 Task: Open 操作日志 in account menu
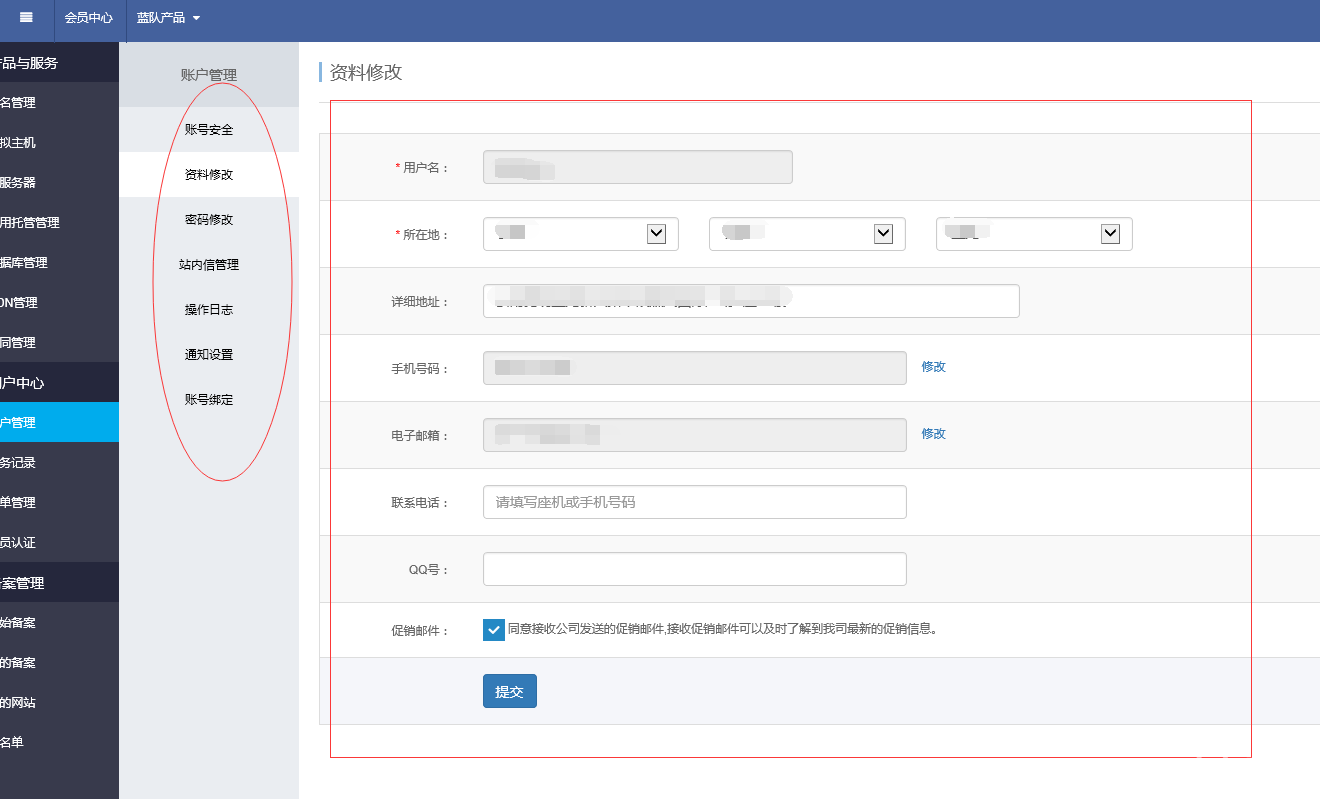pos(209,310)
